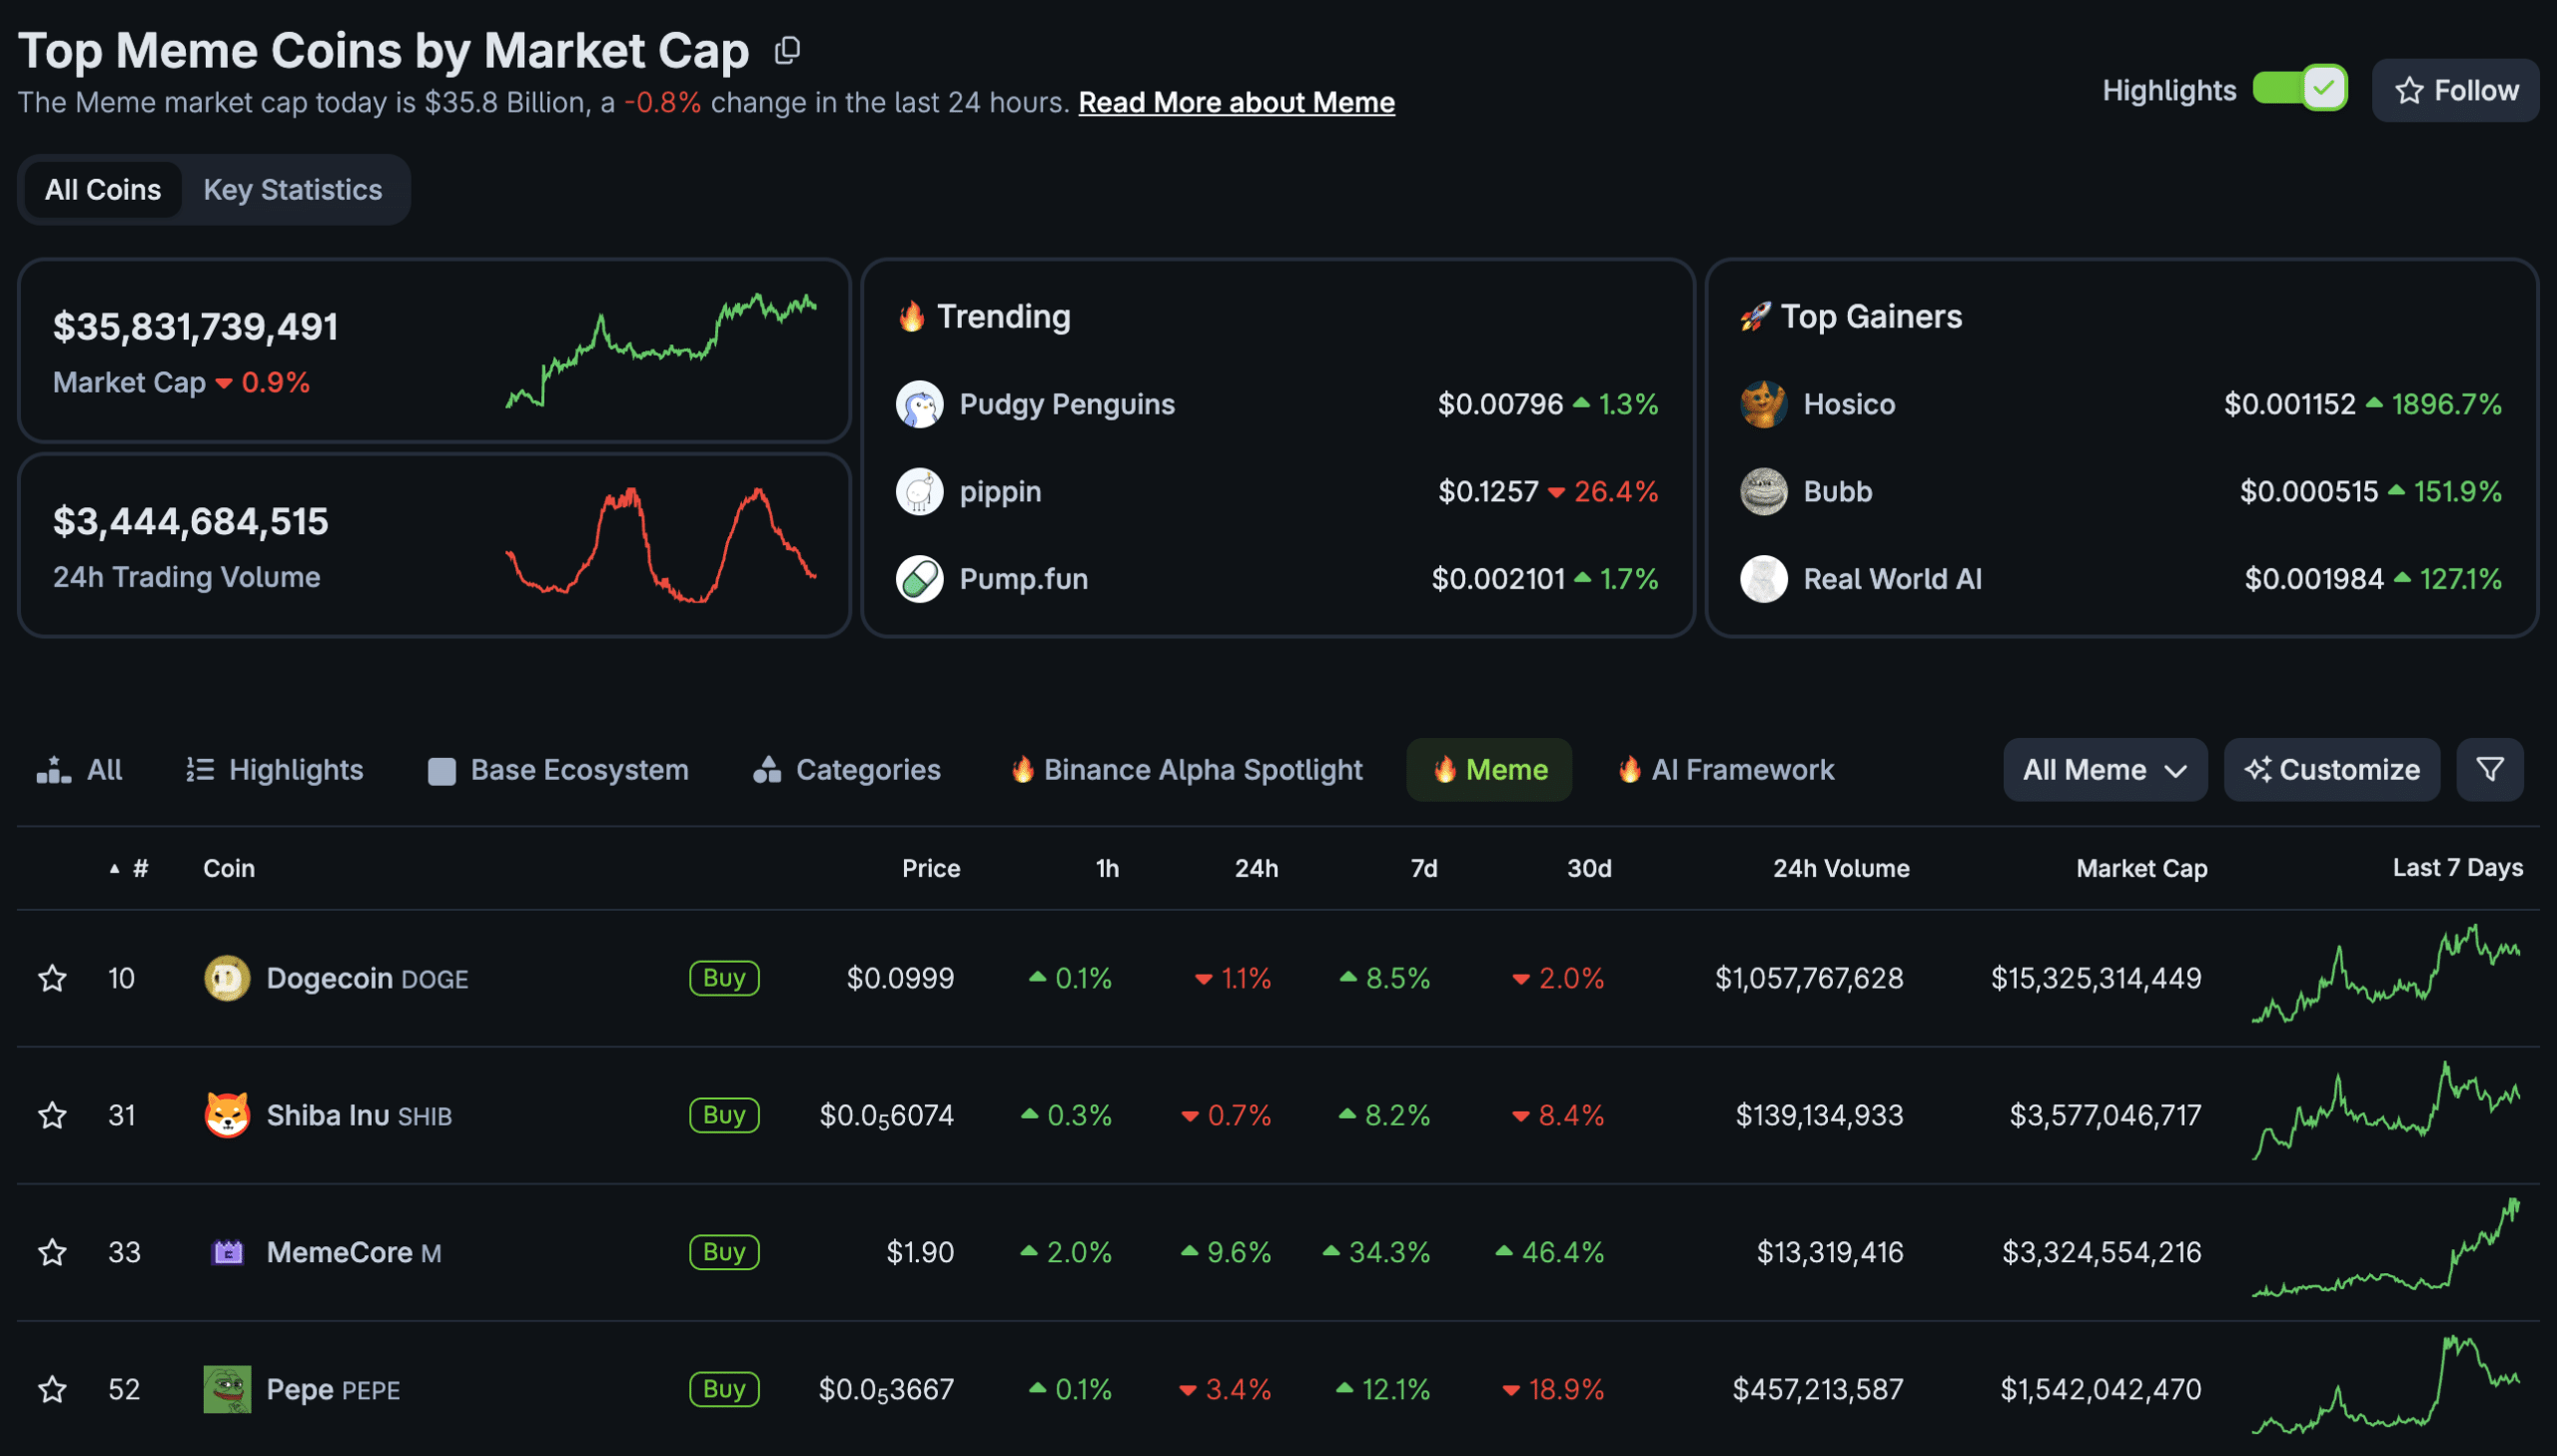Image resolution: width=2557 pixels, height=1456 pixels.
Task: Switch to the Key Statistics tab
Action: tap(292, 189)
